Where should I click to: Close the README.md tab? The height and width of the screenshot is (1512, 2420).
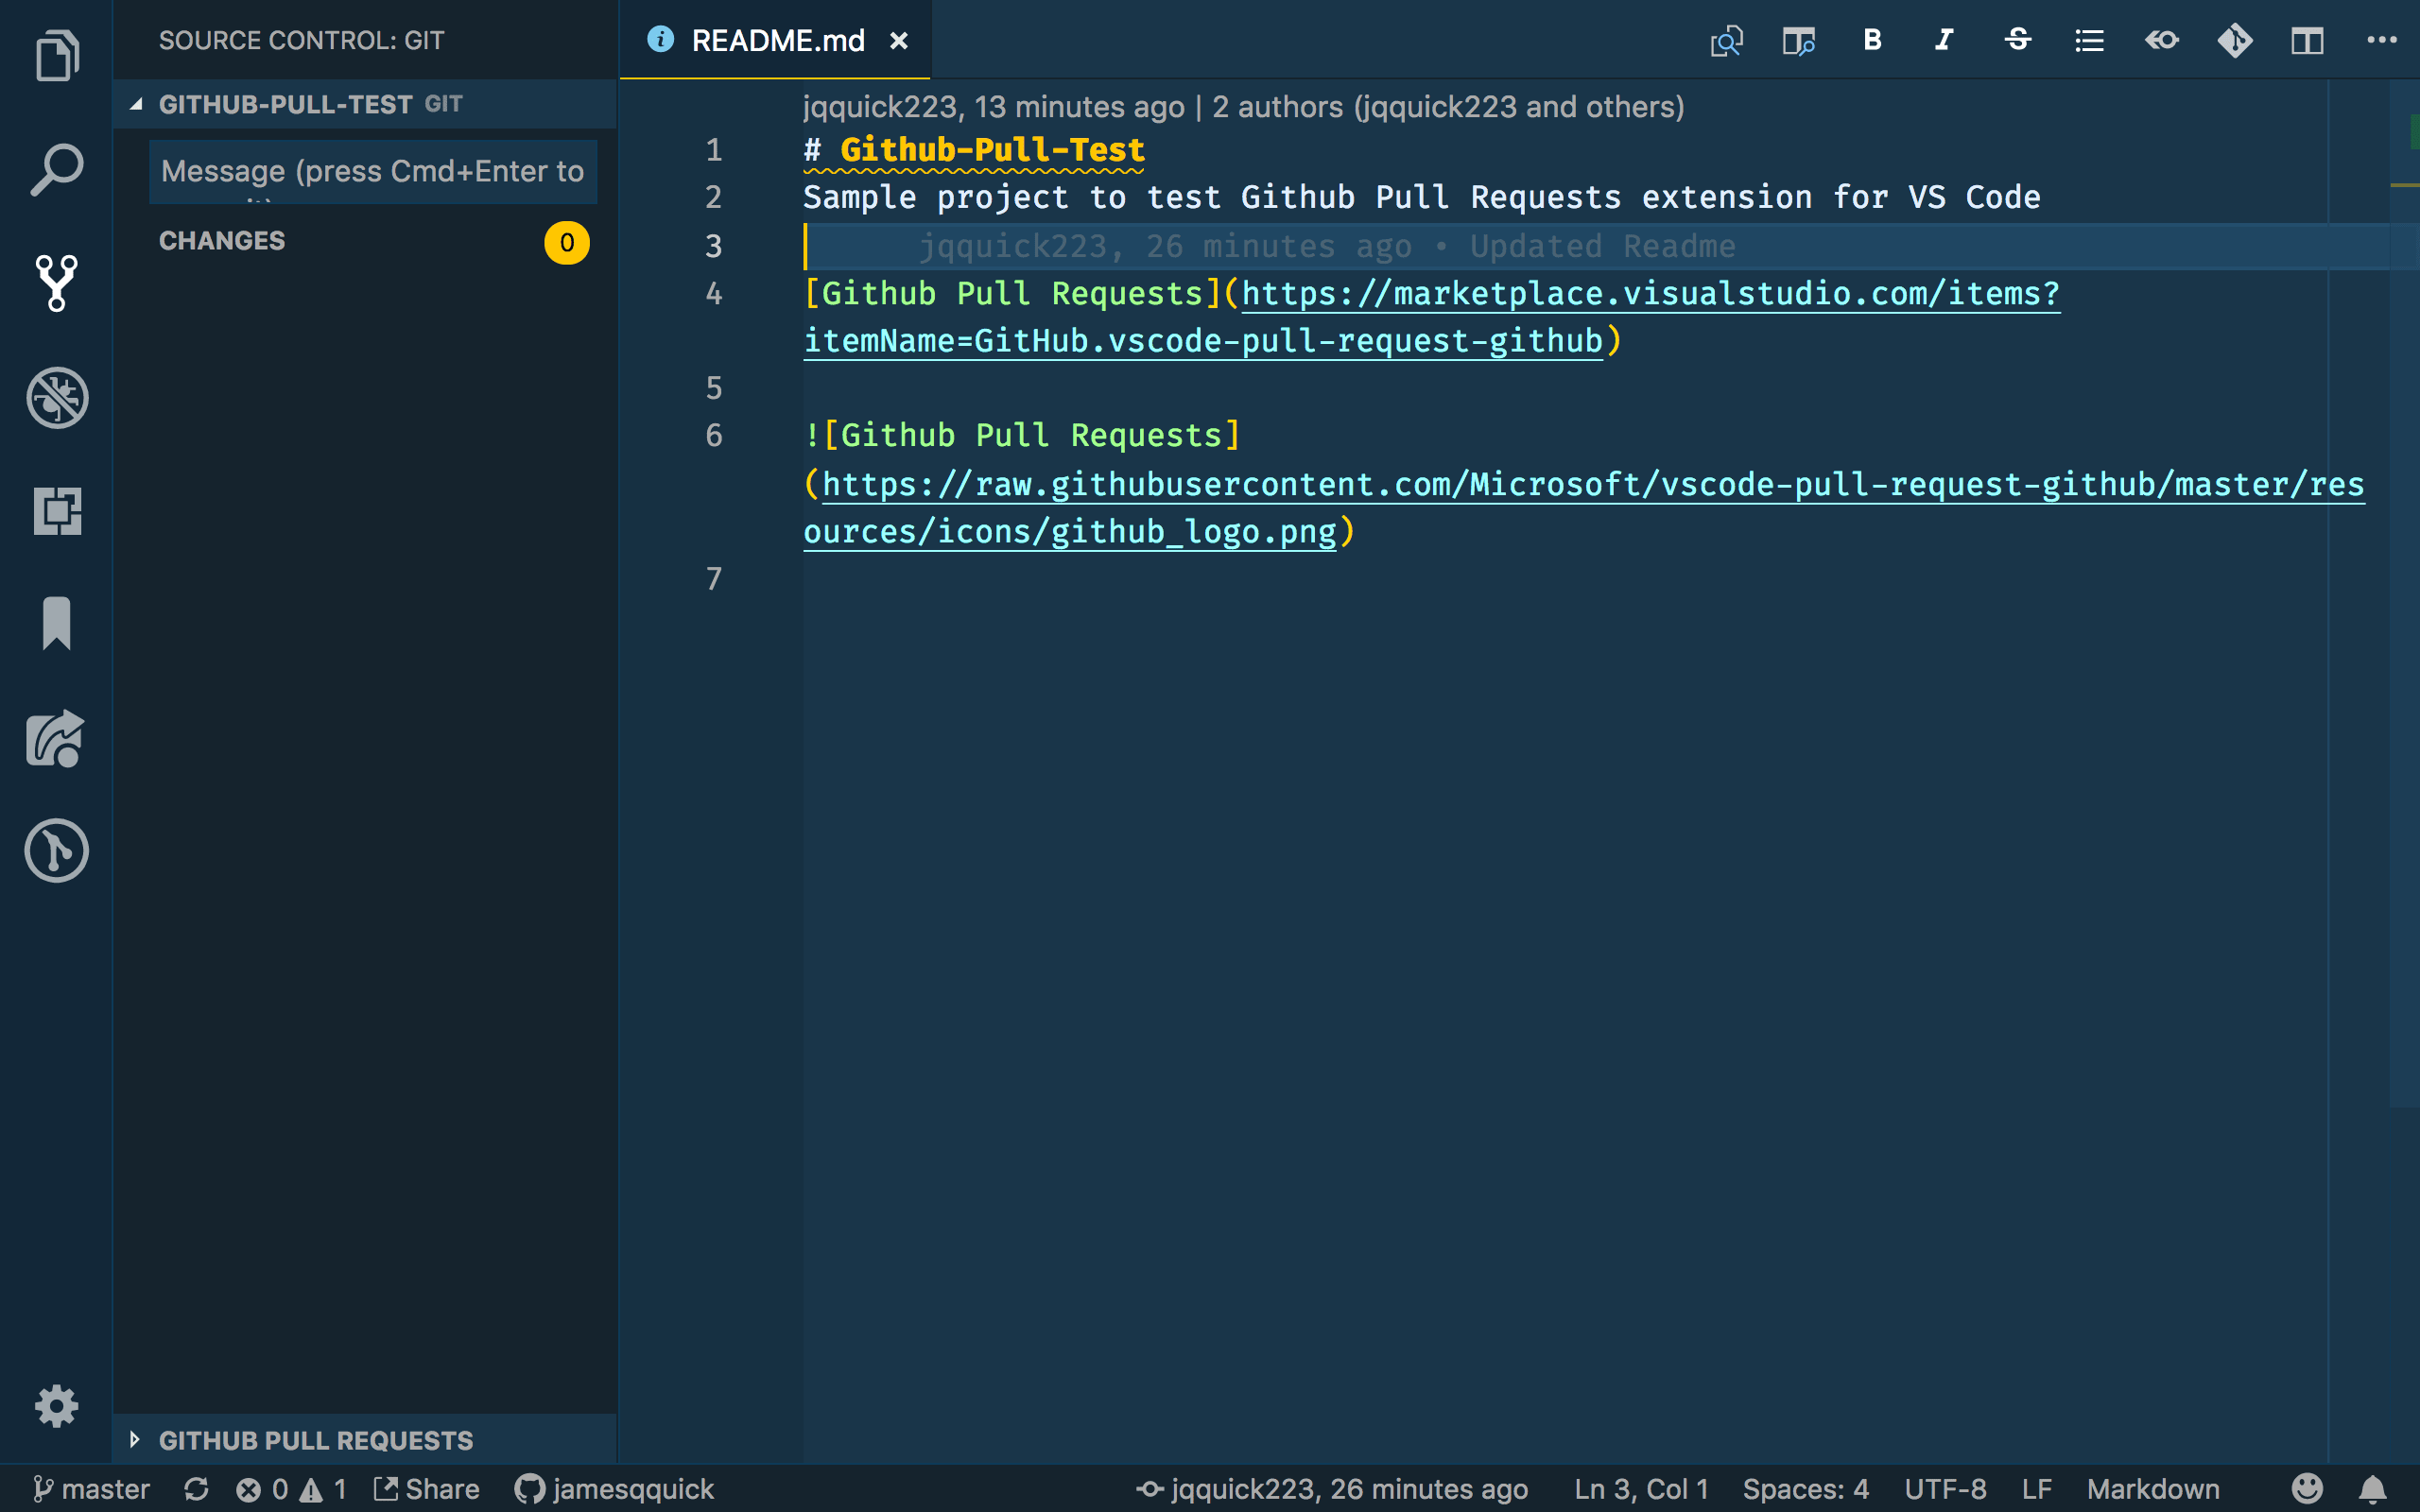[899, 41]
